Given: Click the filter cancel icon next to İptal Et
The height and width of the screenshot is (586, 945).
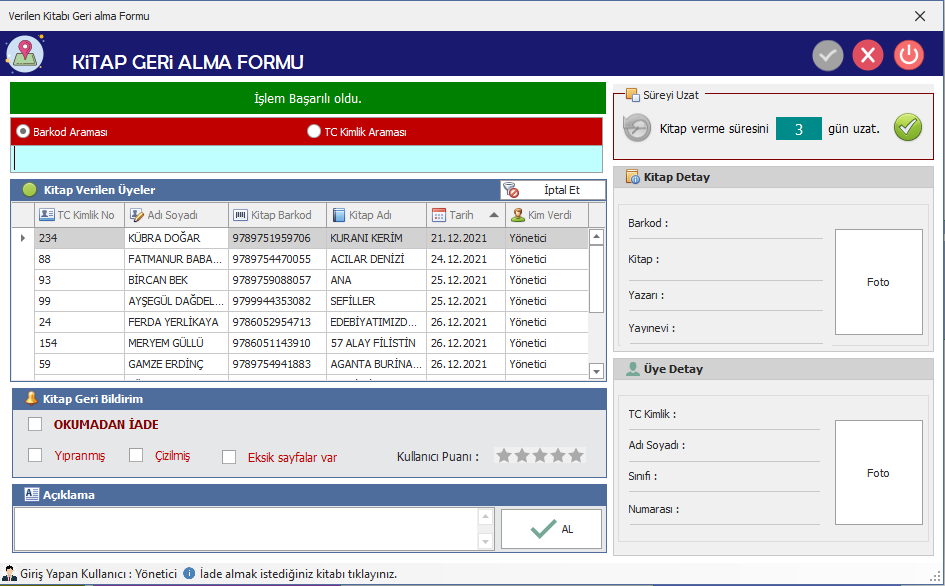Looking at the screenshot, I should click(x=511, y=190).
